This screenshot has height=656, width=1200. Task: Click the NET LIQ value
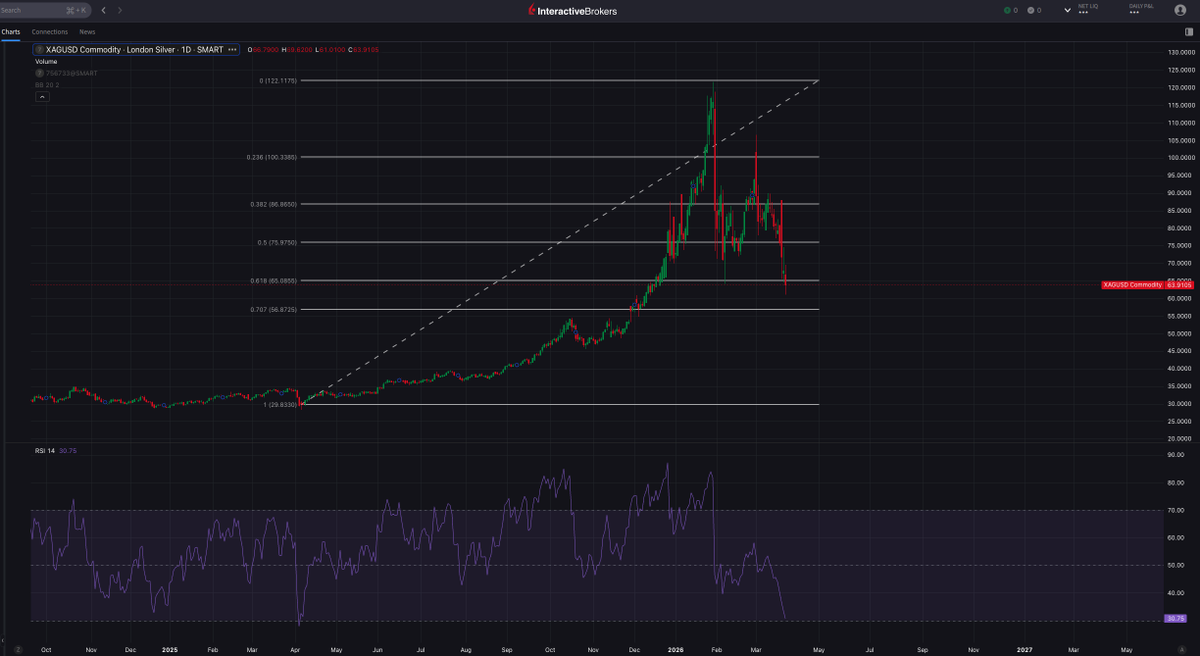coord(1085,14)
